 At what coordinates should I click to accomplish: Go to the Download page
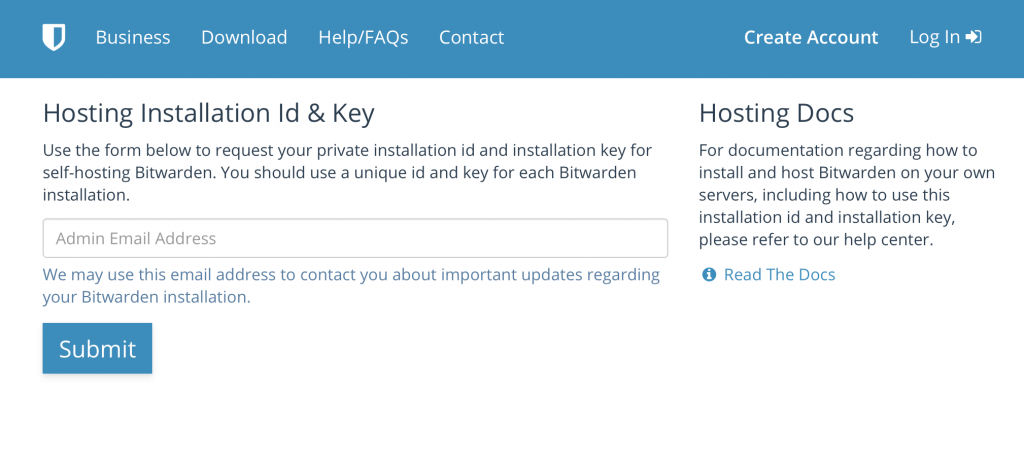(x=244, y=37)
